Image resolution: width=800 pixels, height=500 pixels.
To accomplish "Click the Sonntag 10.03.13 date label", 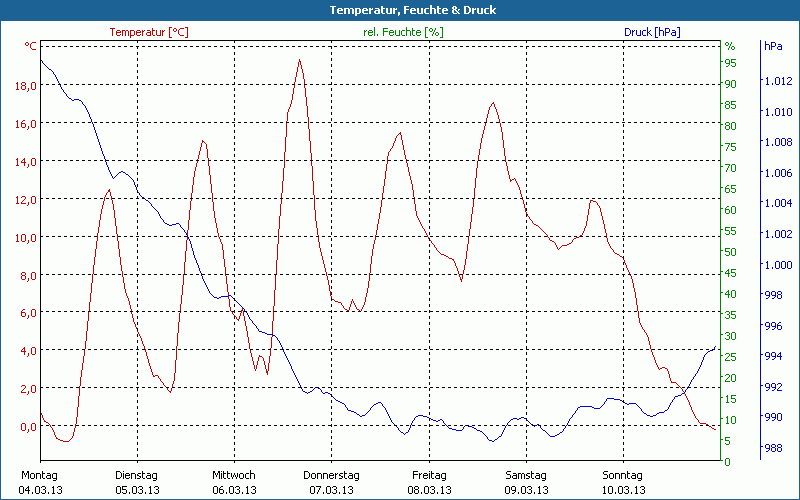I will pos(622,482).
